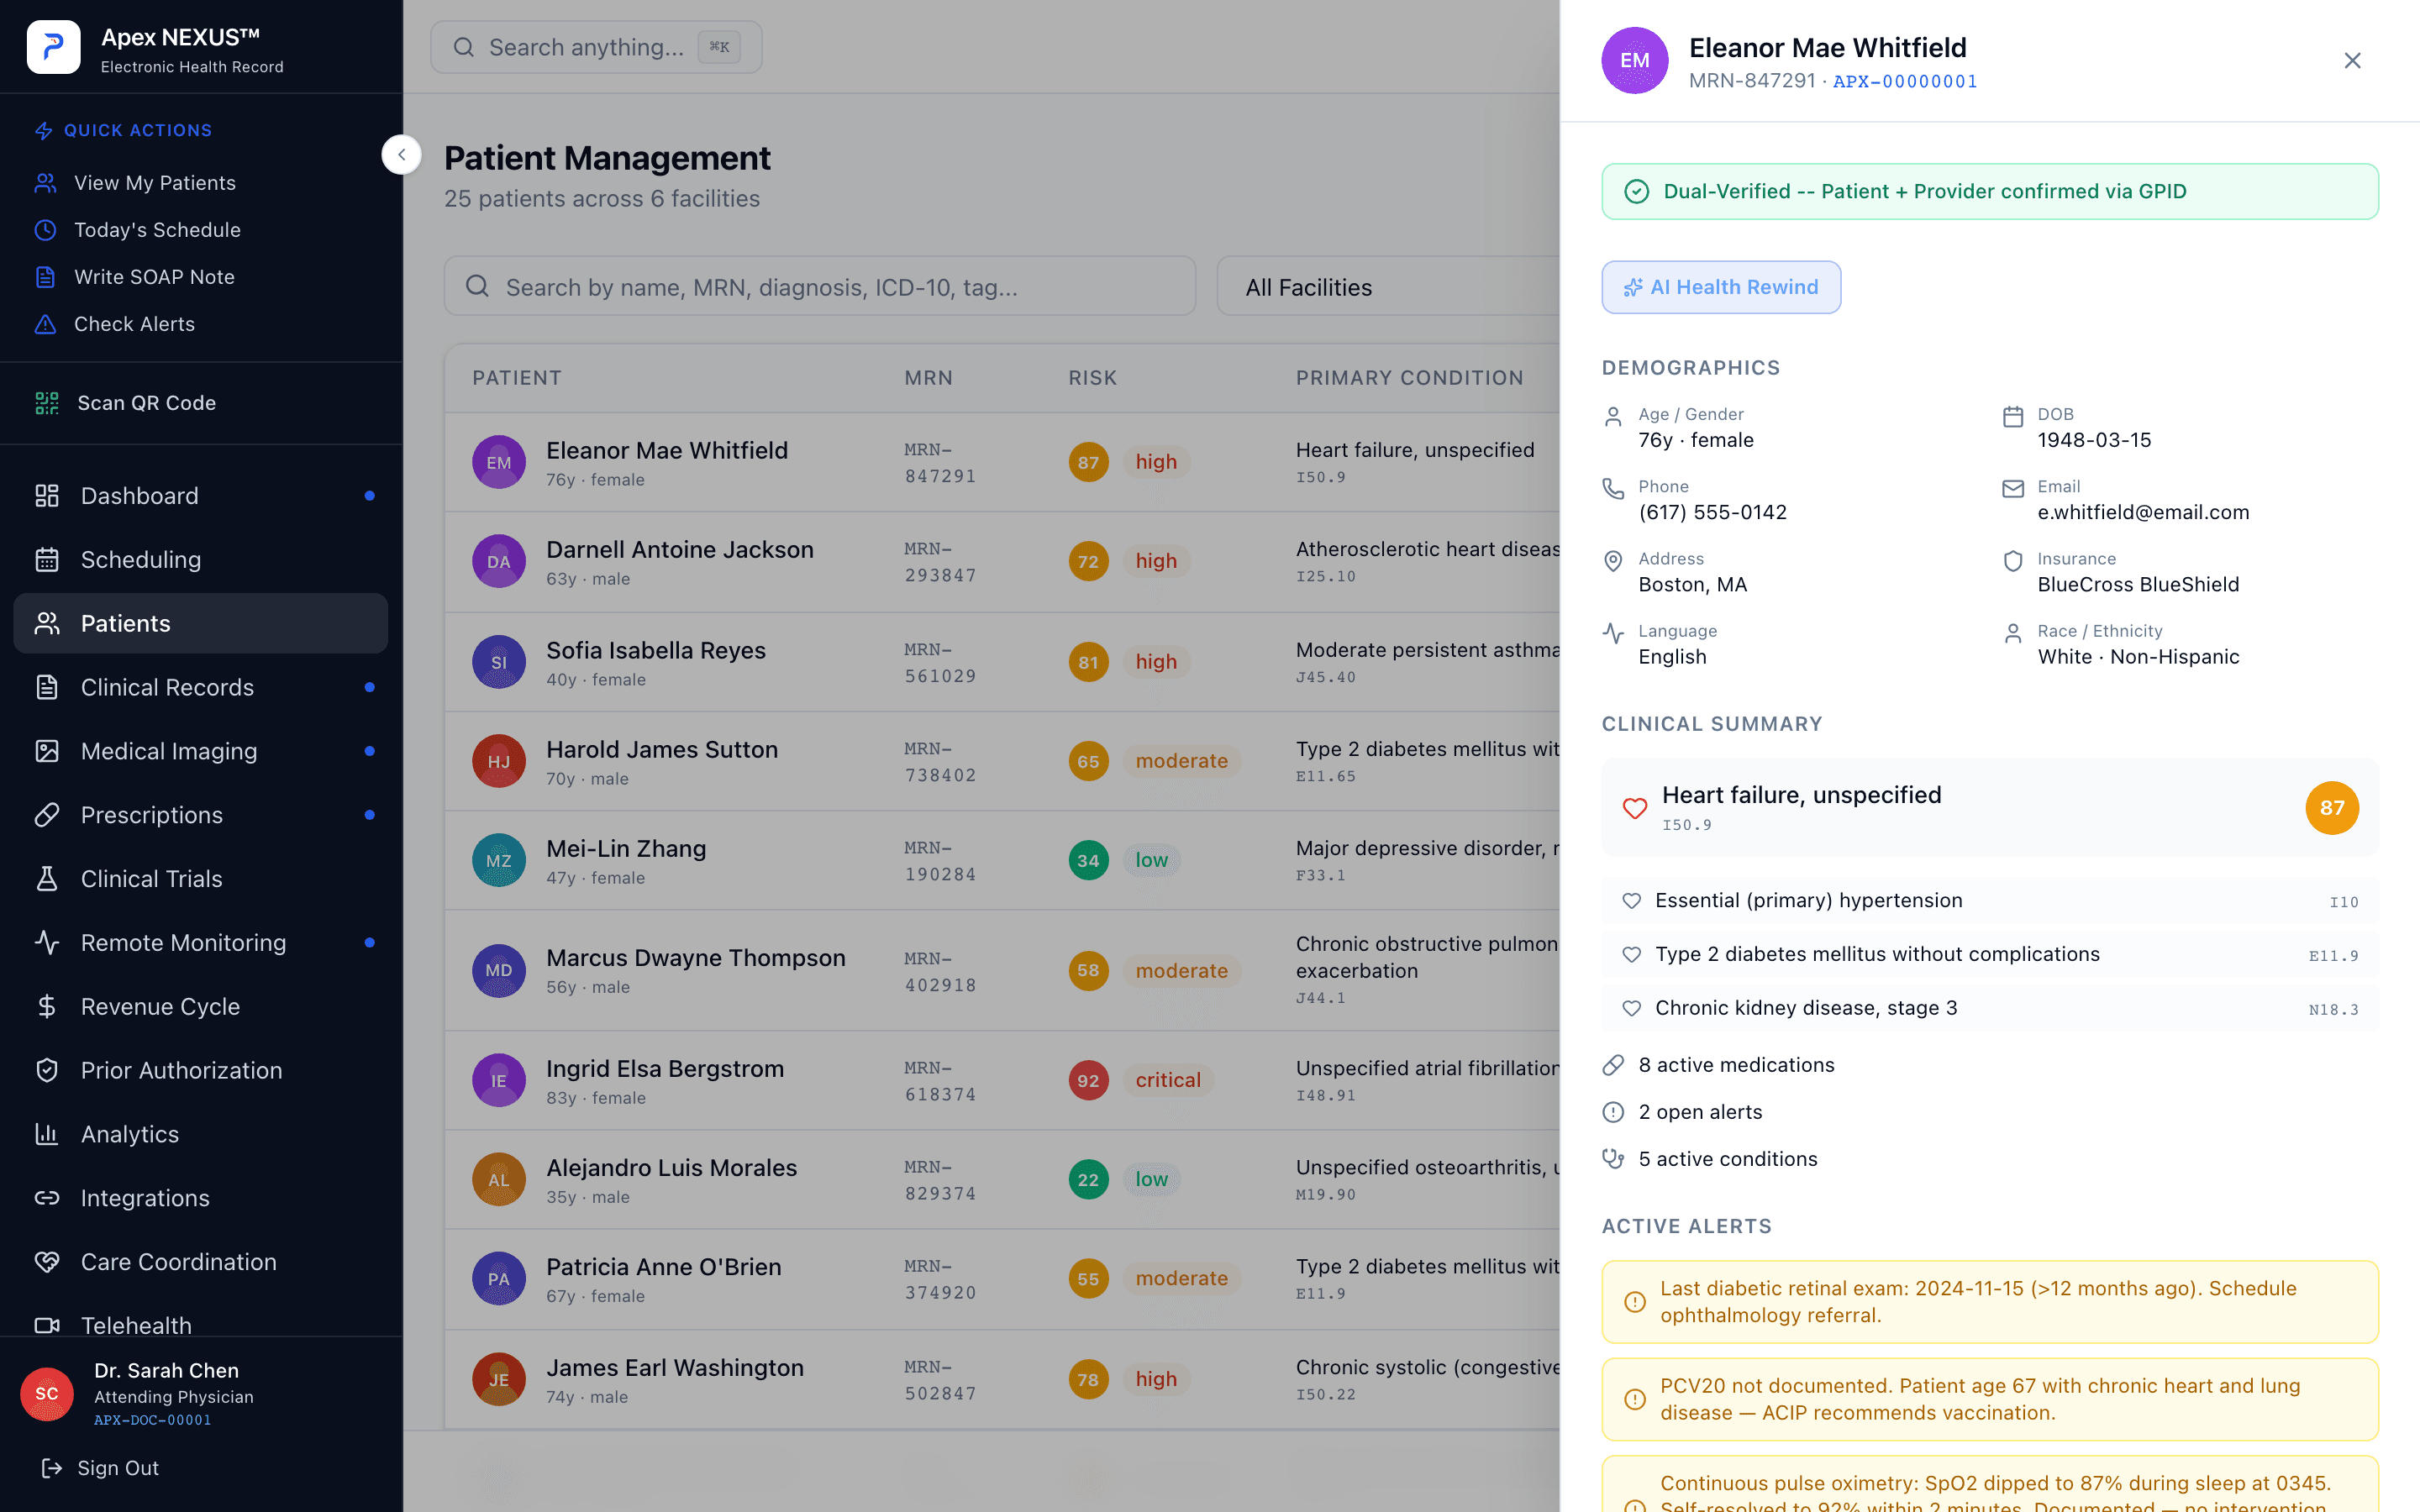The image size is (2420, 1512).
Task: Click the Scan QR Code icon
Action: pyautogui.click(x=47, y=403)
